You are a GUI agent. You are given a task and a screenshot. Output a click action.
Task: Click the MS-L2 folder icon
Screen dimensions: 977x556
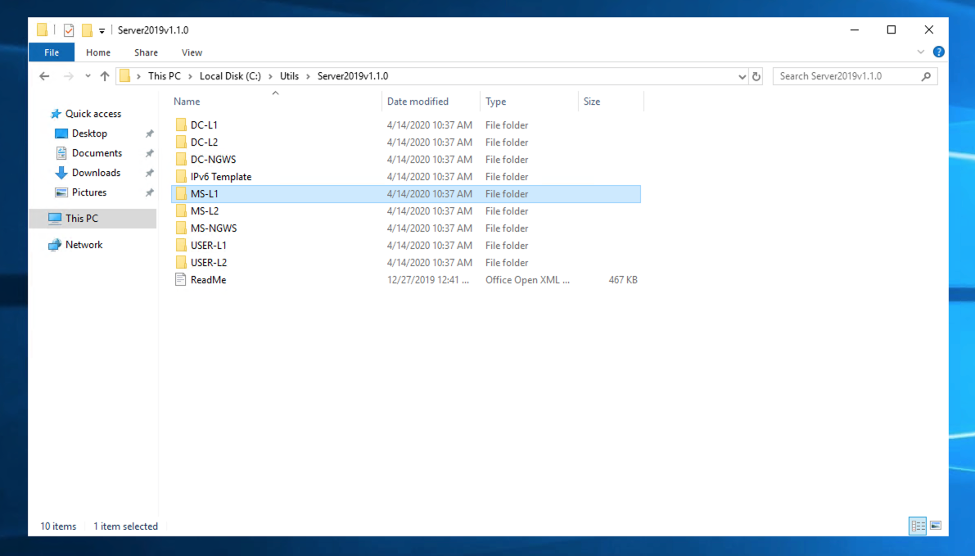181,211
